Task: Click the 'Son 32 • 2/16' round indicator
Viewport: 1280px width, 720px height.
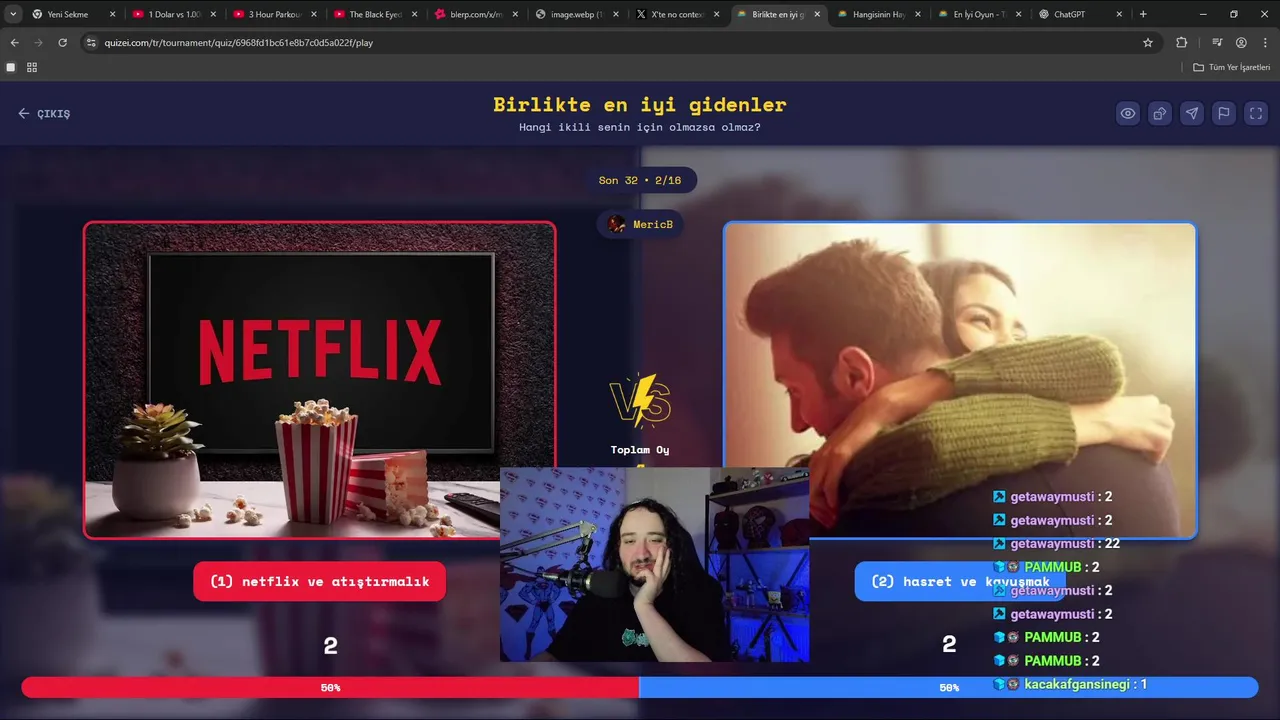Action: click(x=640, y=180)
